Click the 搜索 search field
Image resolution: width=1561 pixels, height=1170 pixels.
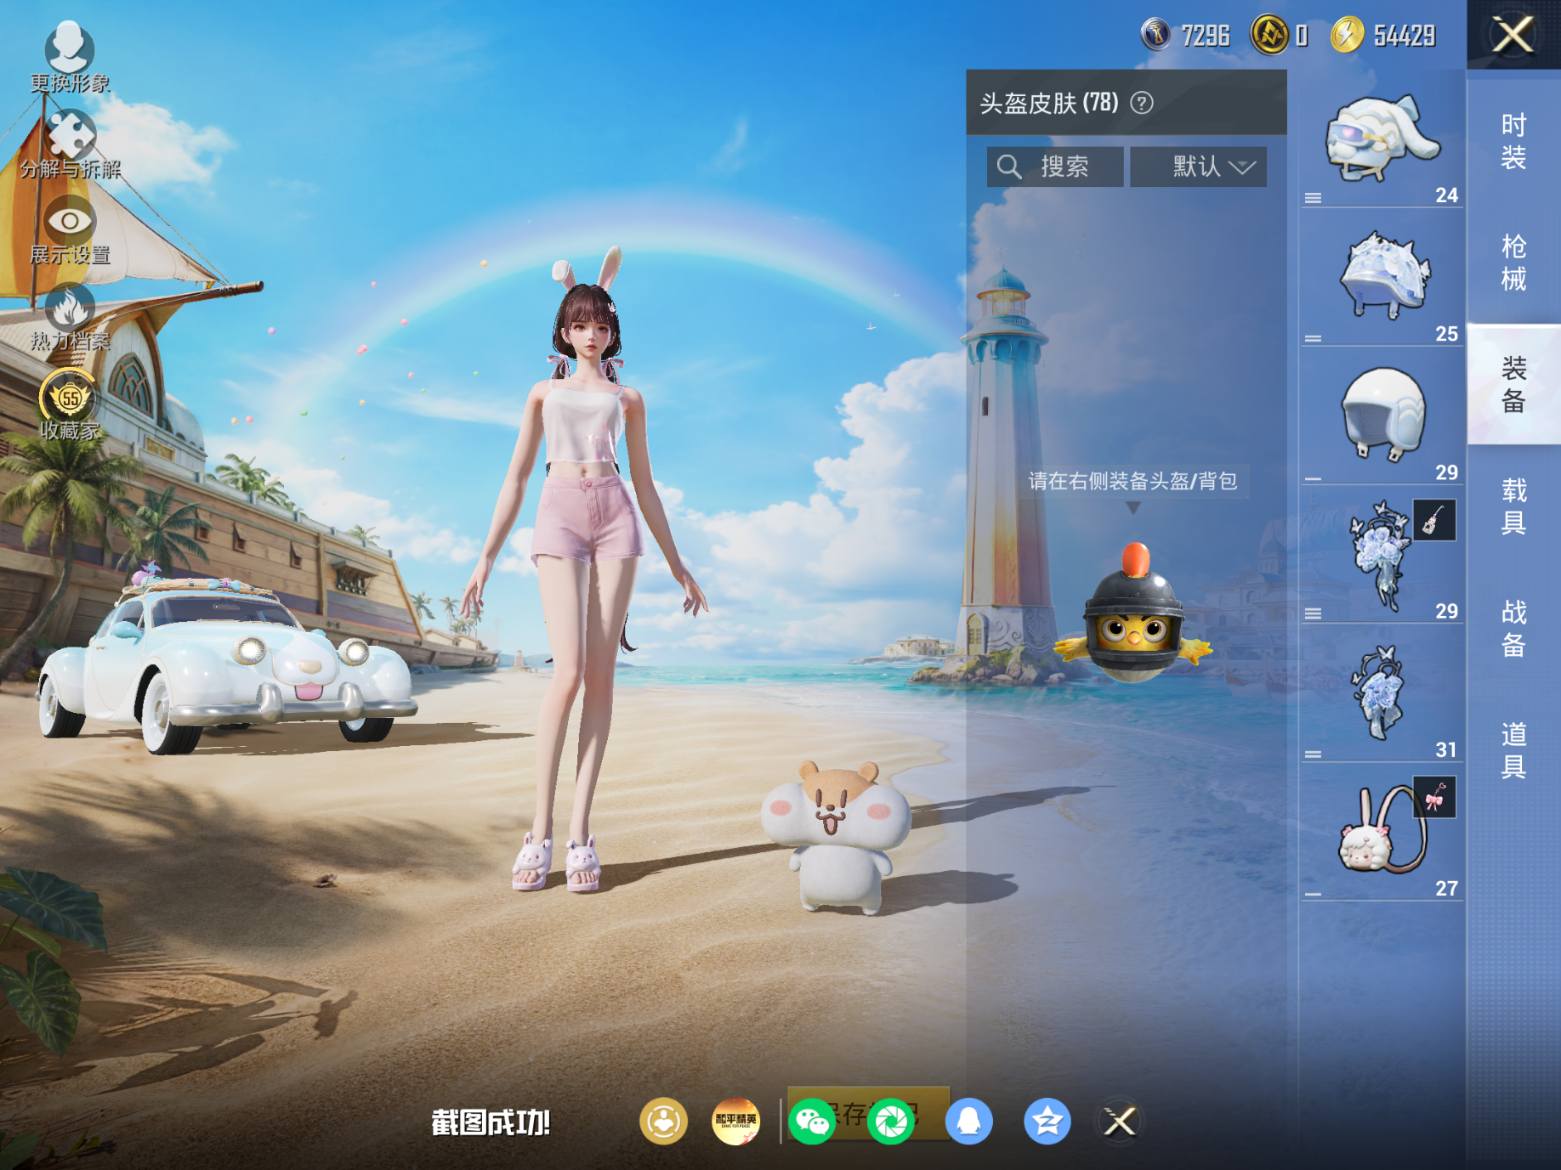[x=1055, y=166]
